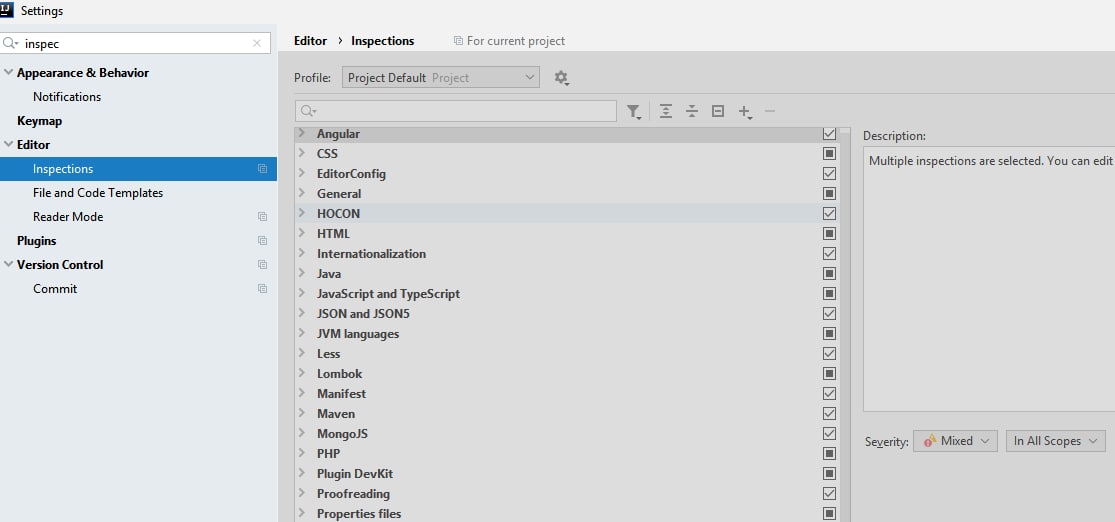Click the inspections list vertical scrollbar
The image size is (1115, 522).
[845, 324]
